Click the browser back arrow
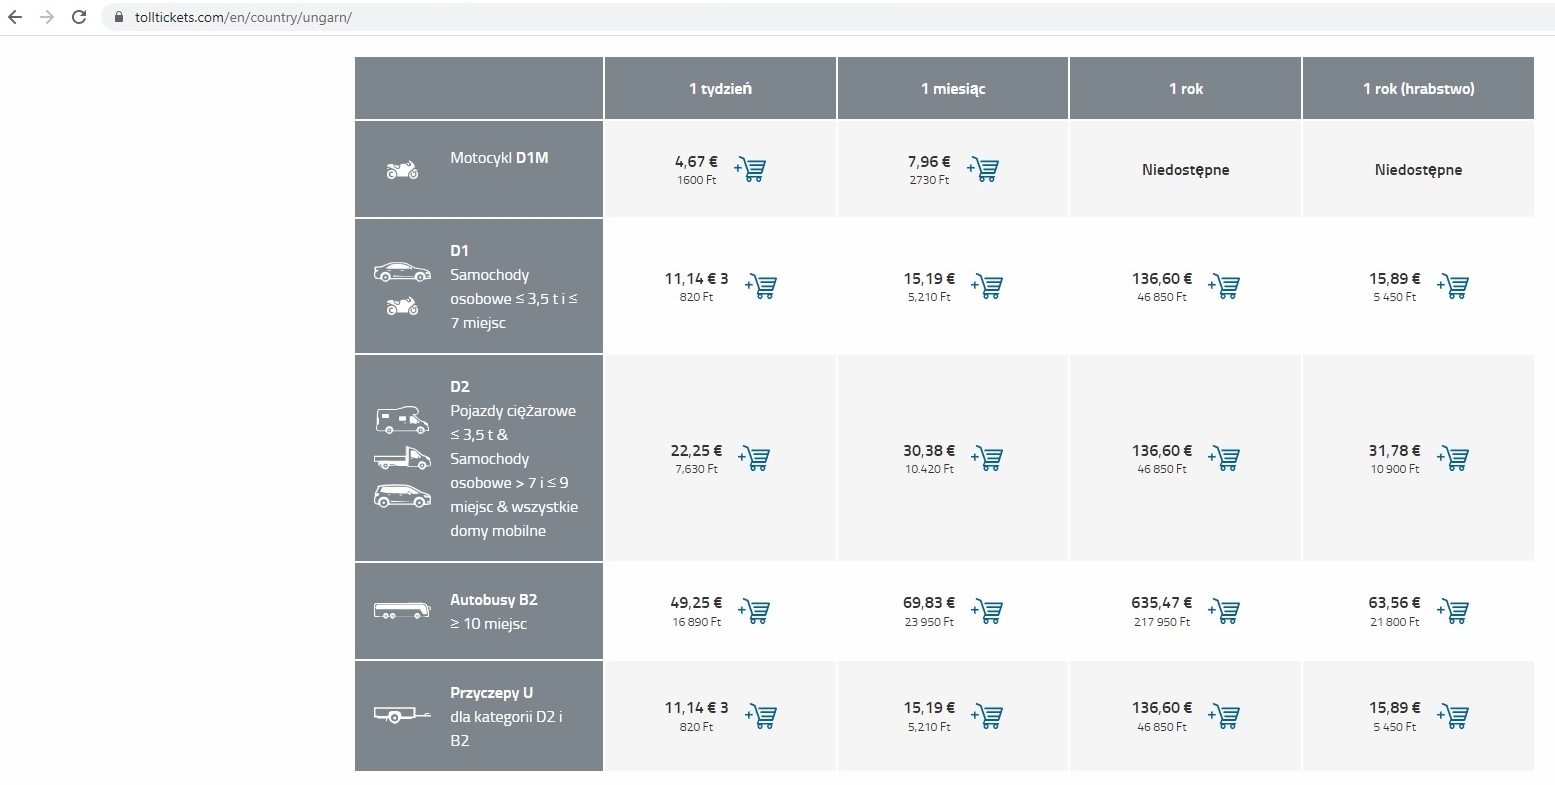Screen dimensions: 1555x785 (x=15, y=17)
